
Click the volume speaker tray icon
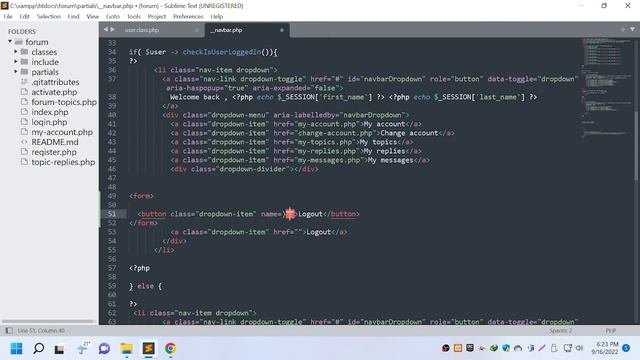point(580,348)
